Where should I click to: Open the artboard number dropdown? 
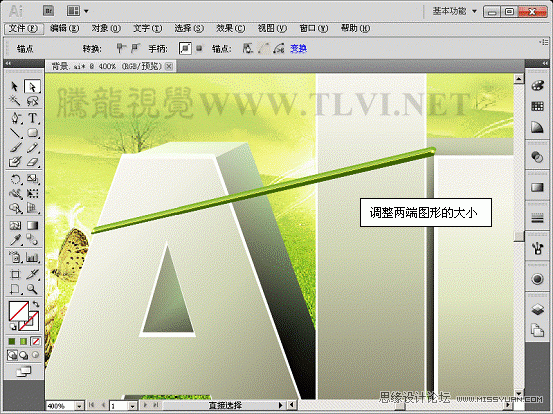click(132, 406)
